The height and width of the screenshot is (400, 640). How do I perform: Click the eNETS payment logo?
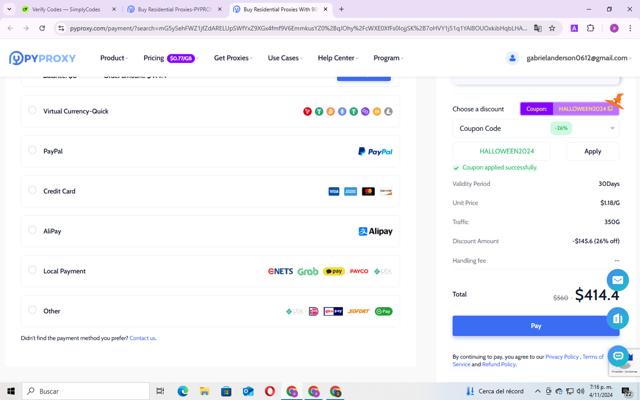[280, 271]
